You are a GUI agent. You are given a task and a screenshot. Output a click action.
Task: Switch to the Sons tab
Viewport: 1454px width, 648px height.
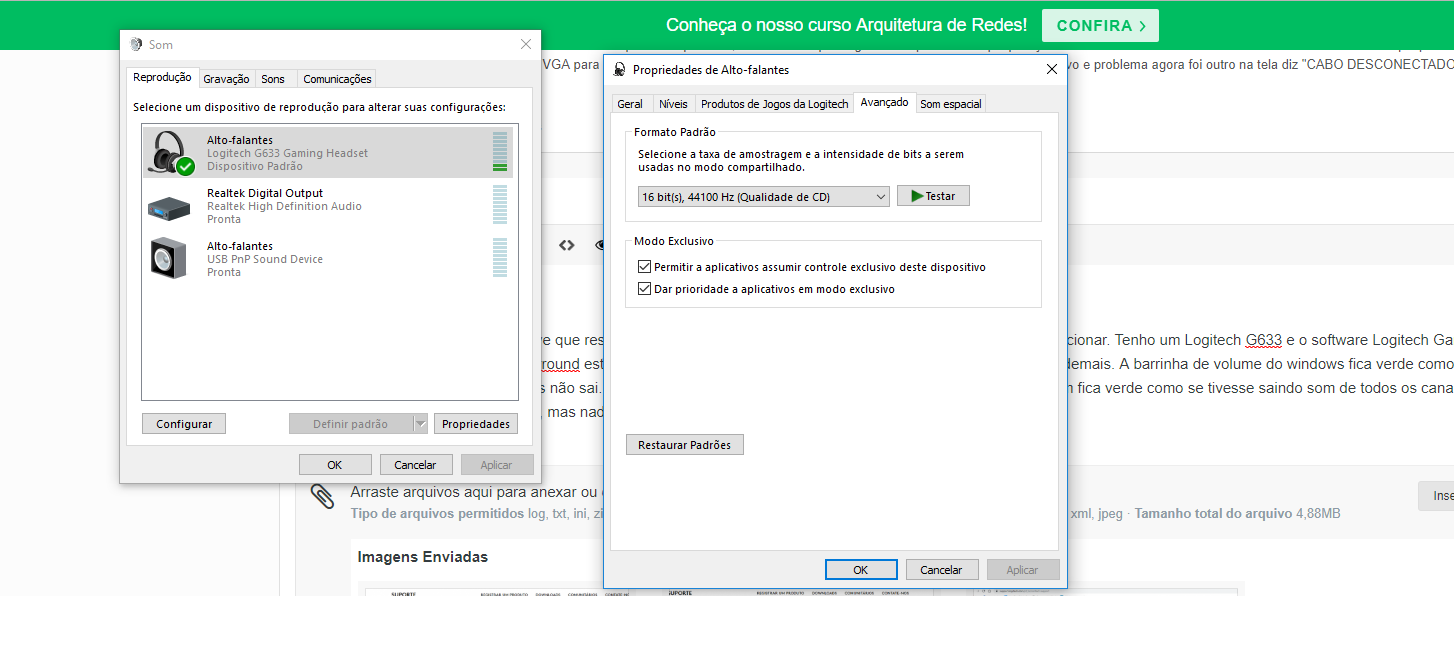pyautogui.click(x=273, y=79)
